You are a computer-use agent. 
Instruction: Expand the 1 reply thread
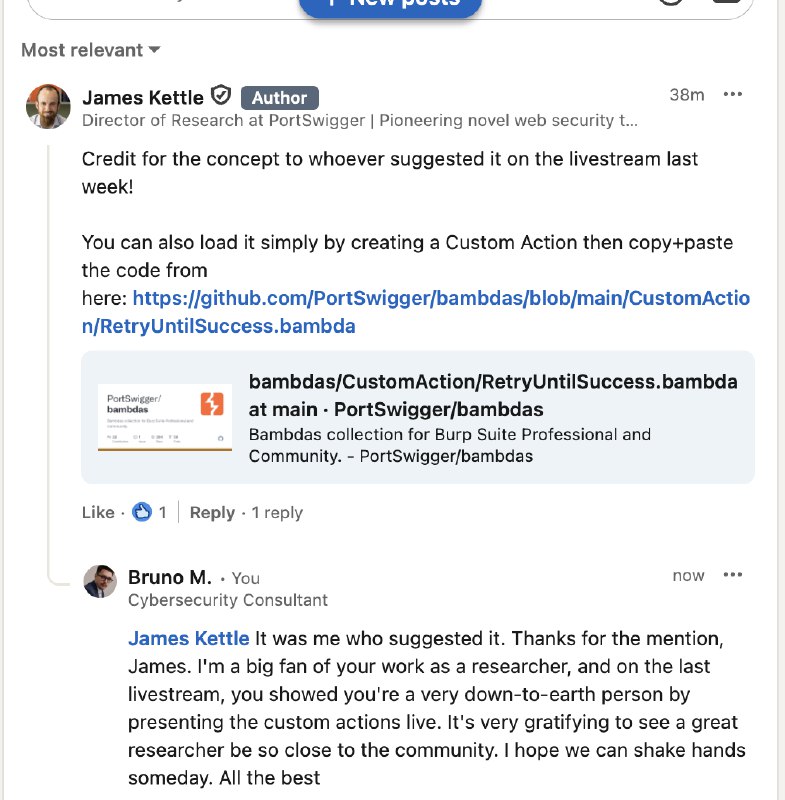click(277, 512)
